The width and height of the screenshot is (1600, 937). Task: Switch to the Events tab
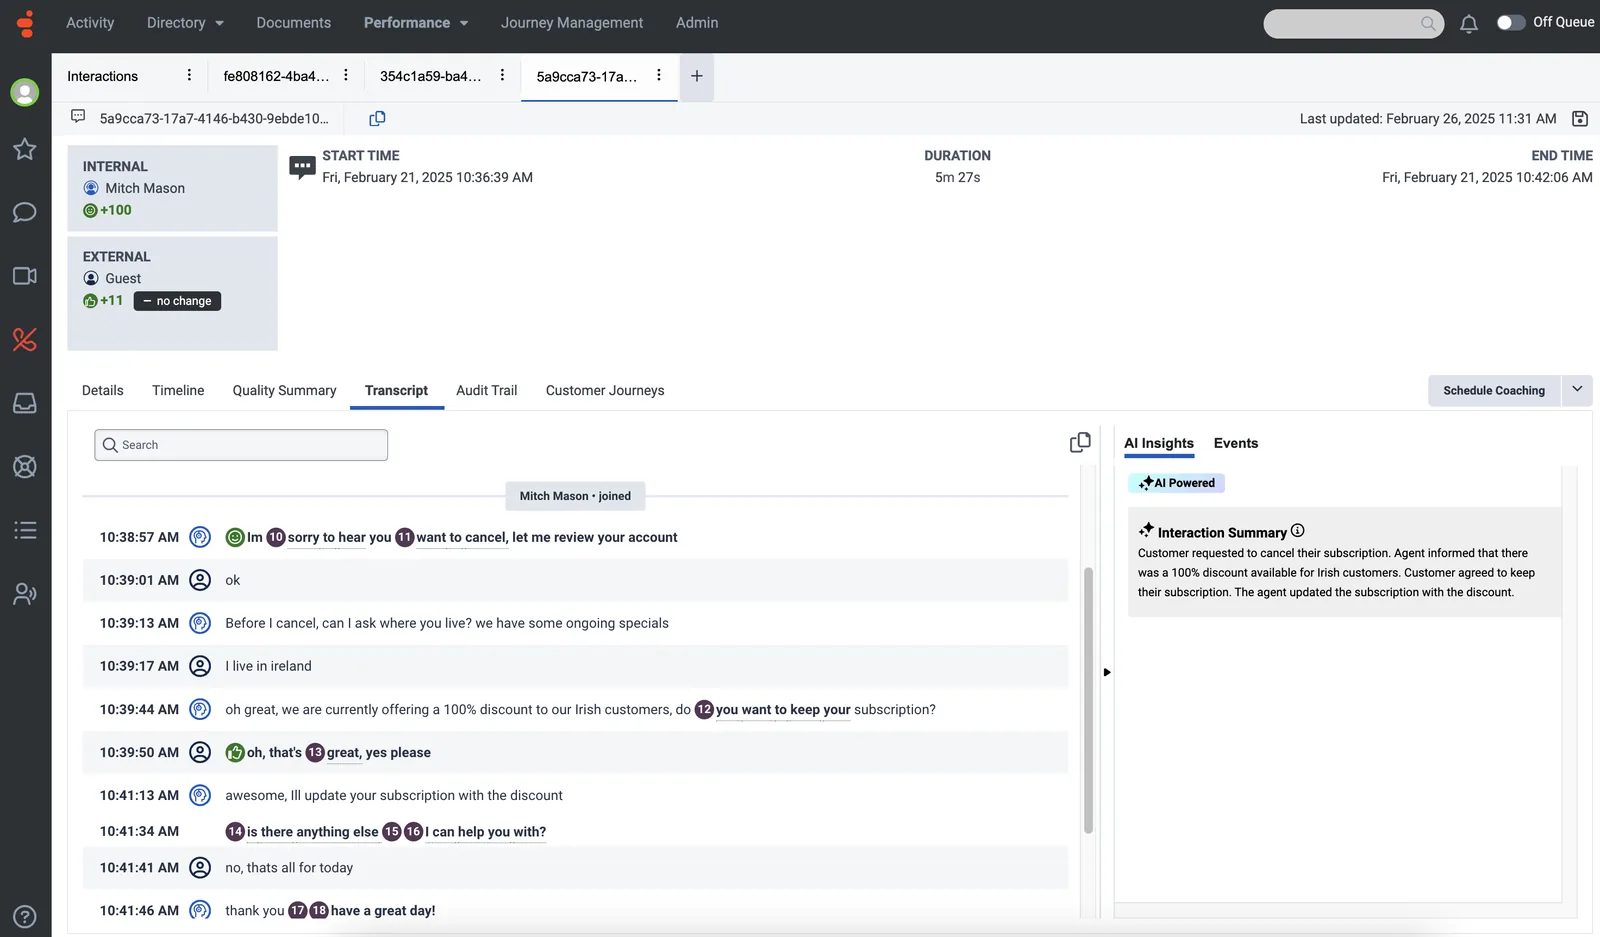pos(1236,444)
